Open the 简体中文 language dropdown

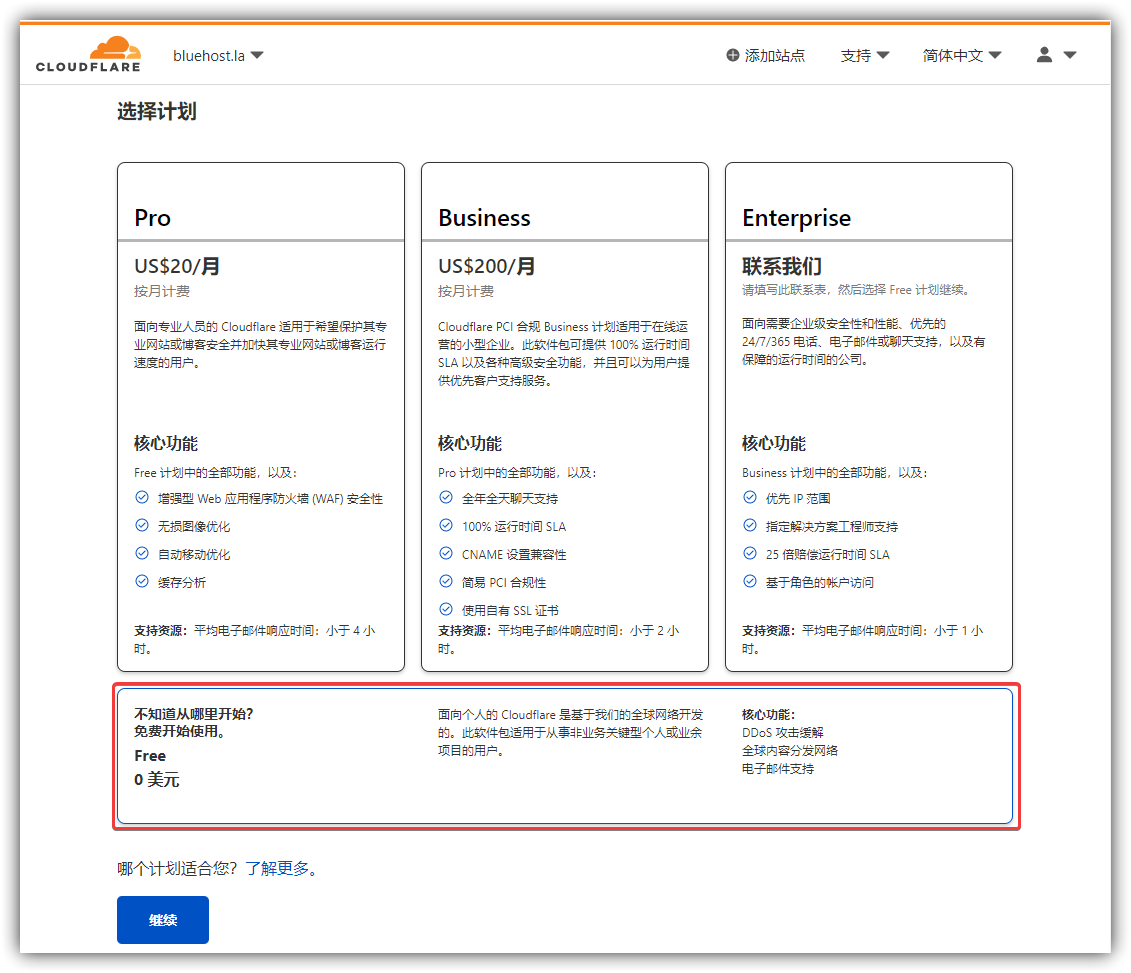coord(961,56)
